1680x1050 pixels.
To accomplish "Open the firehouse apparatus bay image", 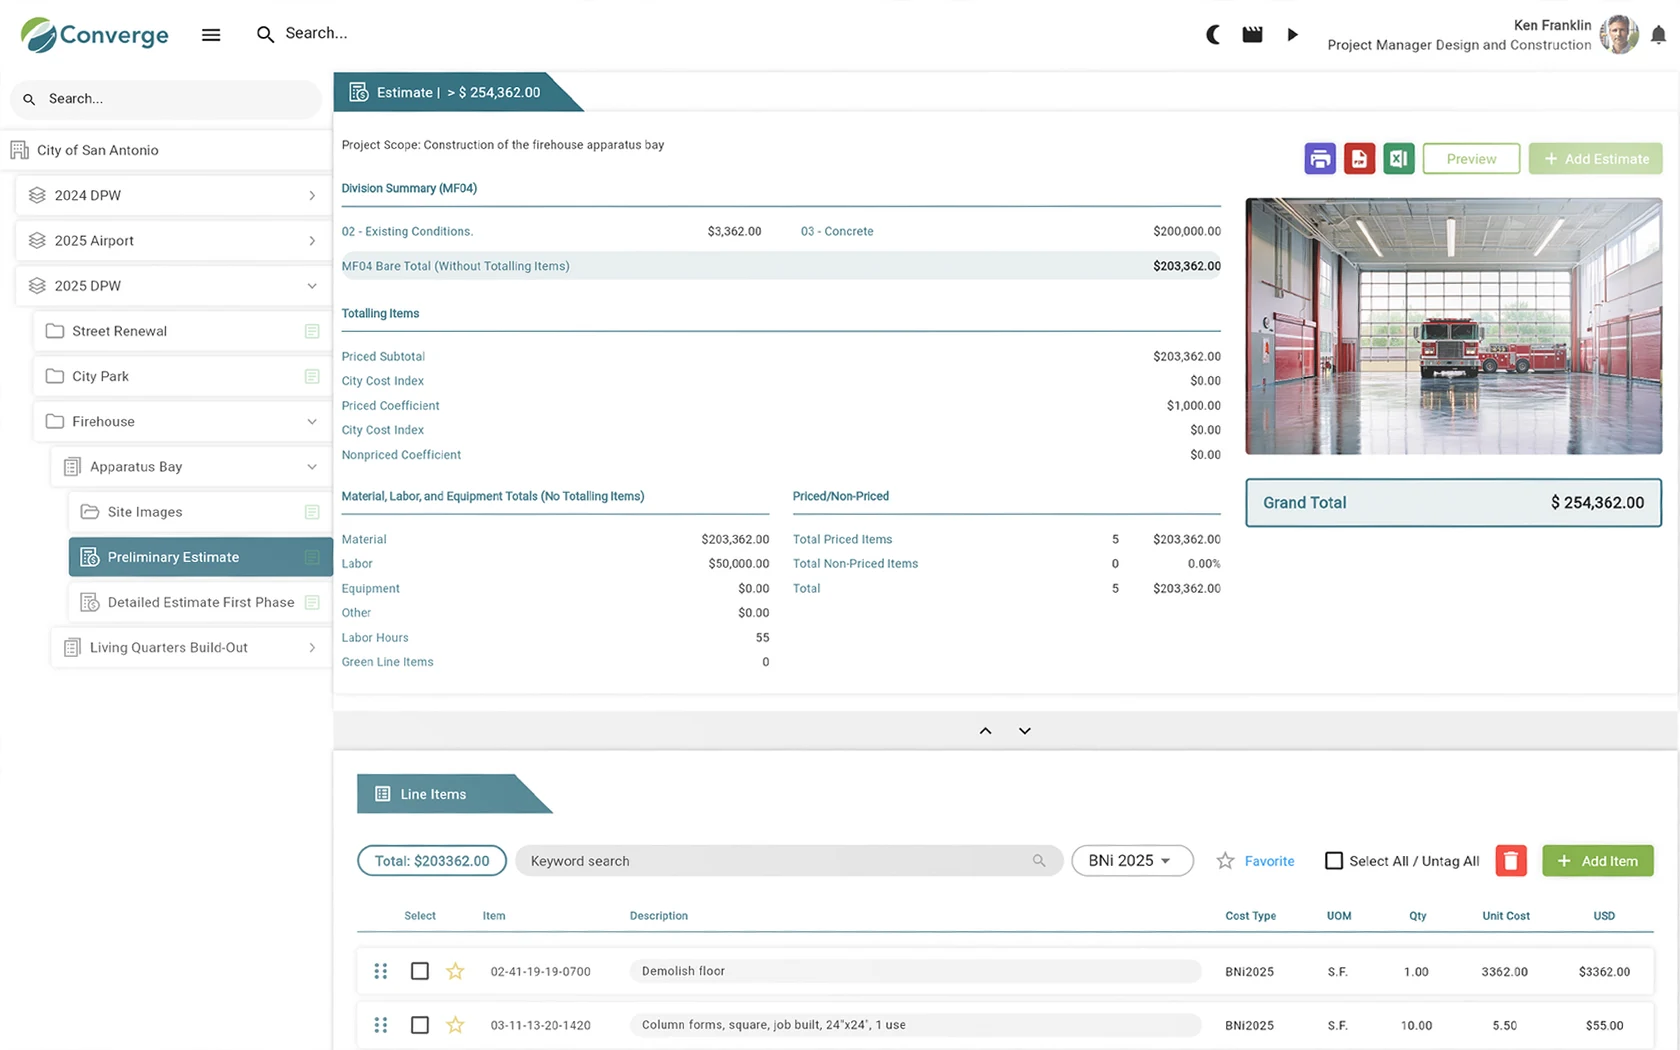I will pyautogui.click(x=1453, y=326).
